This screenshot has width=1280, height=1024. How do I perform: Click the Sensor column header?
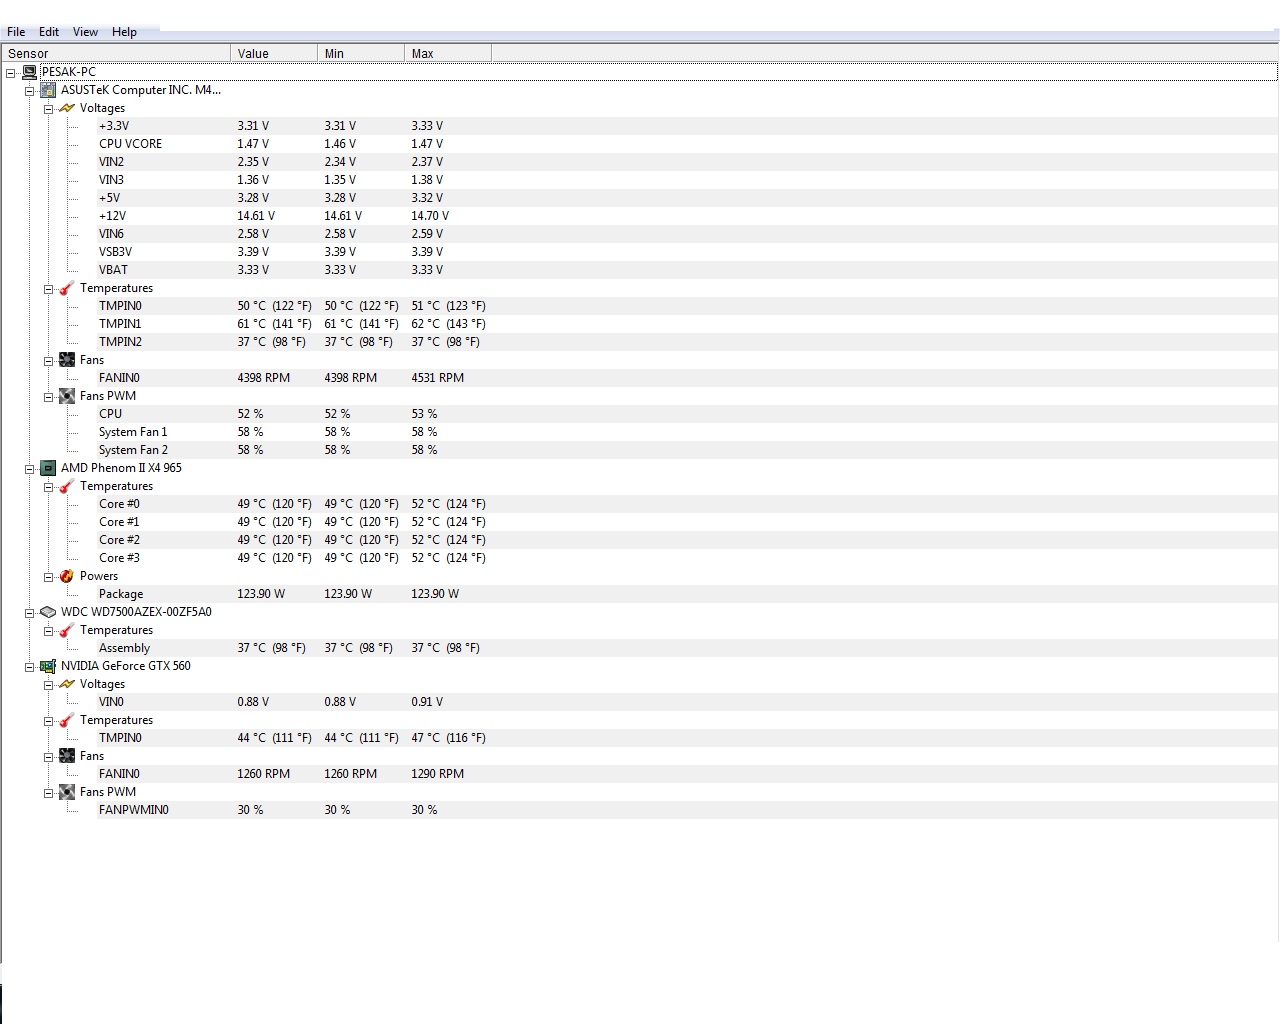coord(116,53)
